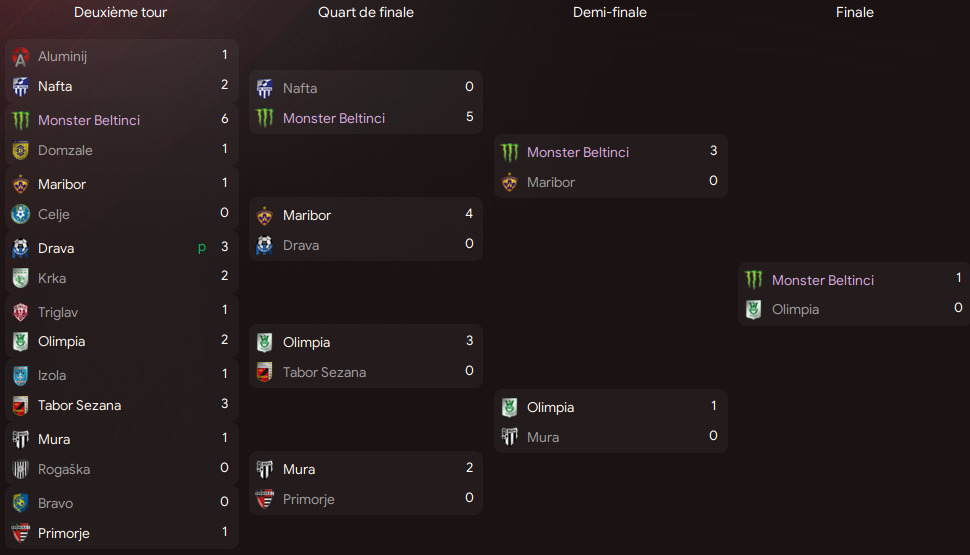Open the Bravo club badge
Screen dimensions: 970x555
(x=20, y=503)
